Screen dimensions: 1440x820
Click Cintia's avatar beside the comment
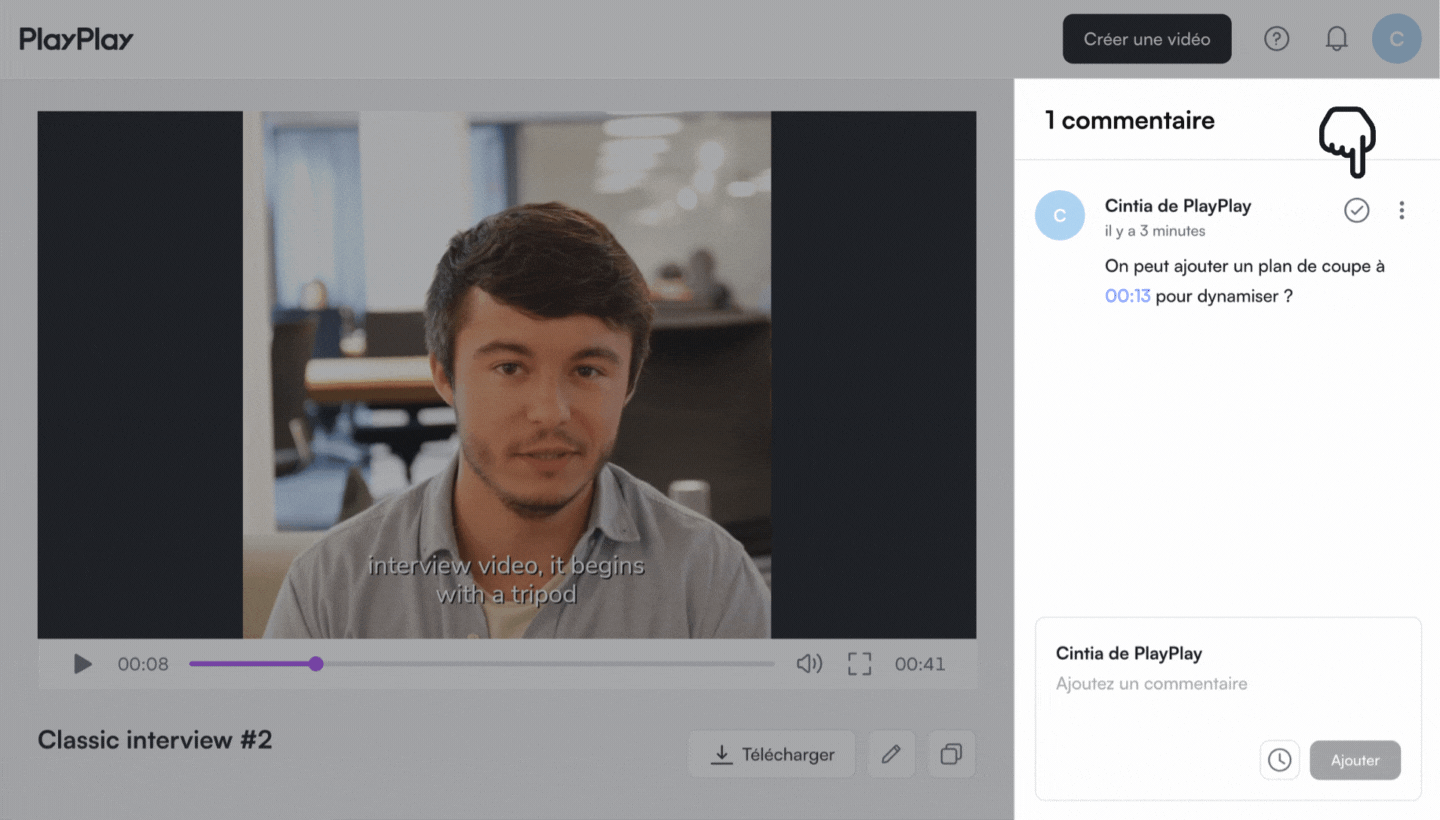(x=1059, y=215)
